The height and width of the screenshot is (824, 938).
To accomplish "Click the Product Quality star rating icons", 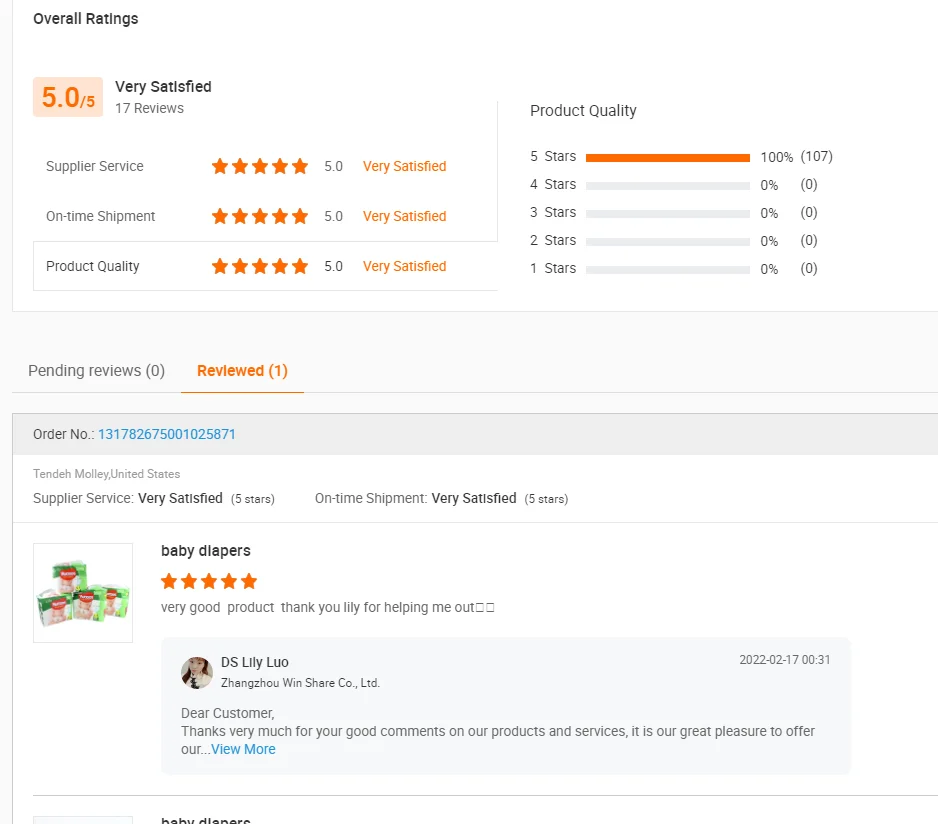I will (x=259, y=266).
